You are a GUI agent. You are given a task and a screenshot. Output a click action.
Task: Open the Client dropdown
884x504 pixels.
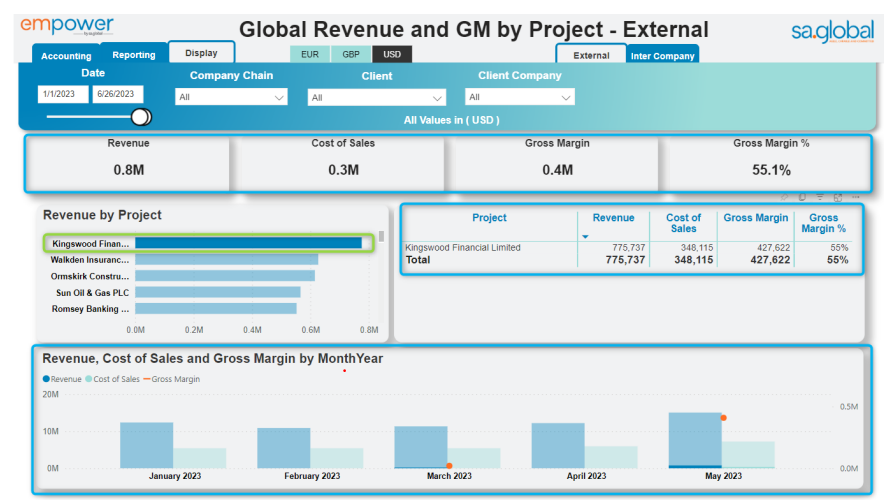(x=377, y=98)
